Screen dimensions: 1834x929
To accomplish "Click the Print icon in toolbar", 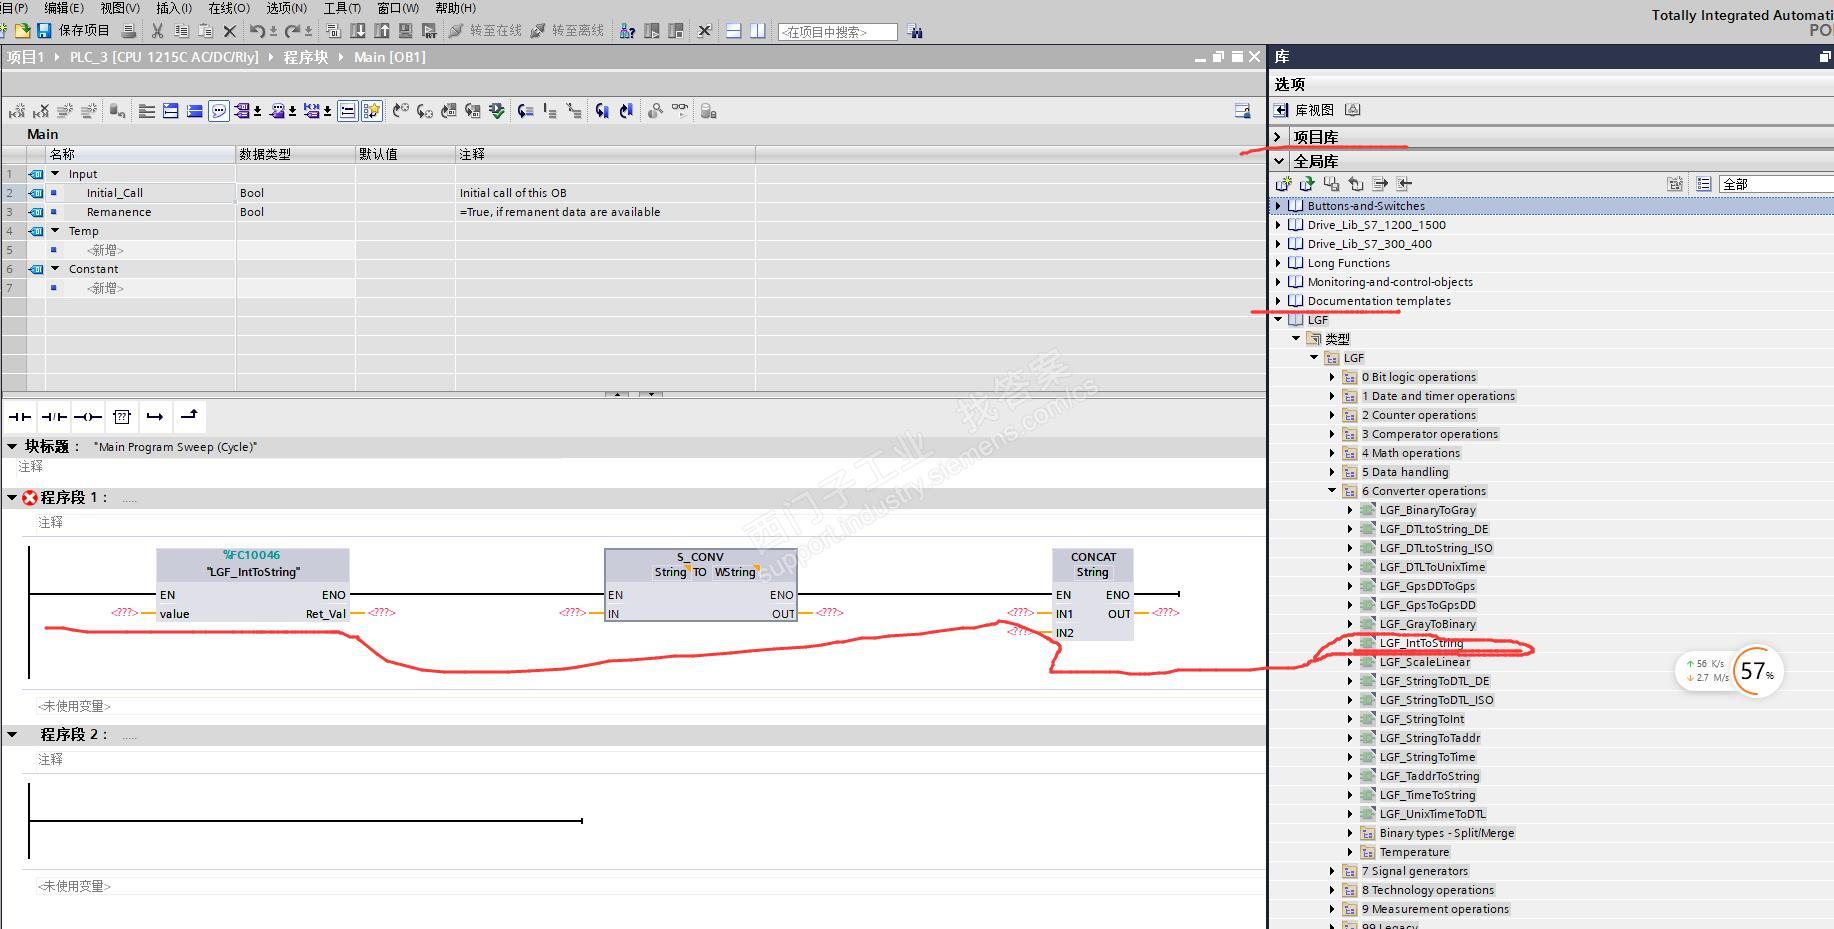I will (129, 31).
